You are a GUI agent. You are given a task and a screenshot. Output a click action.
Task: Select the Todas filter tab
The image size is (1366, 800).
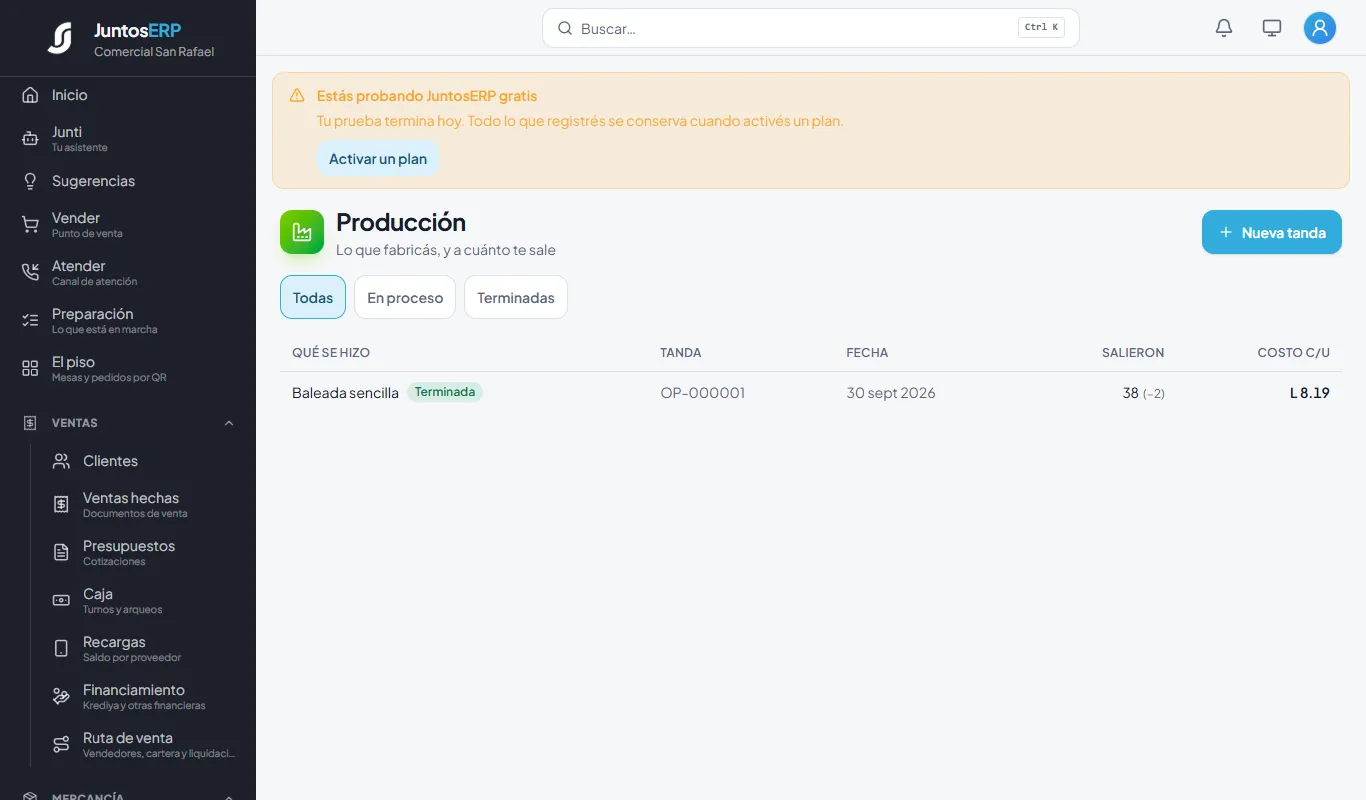pyautogui.click(x=313, y=297)
